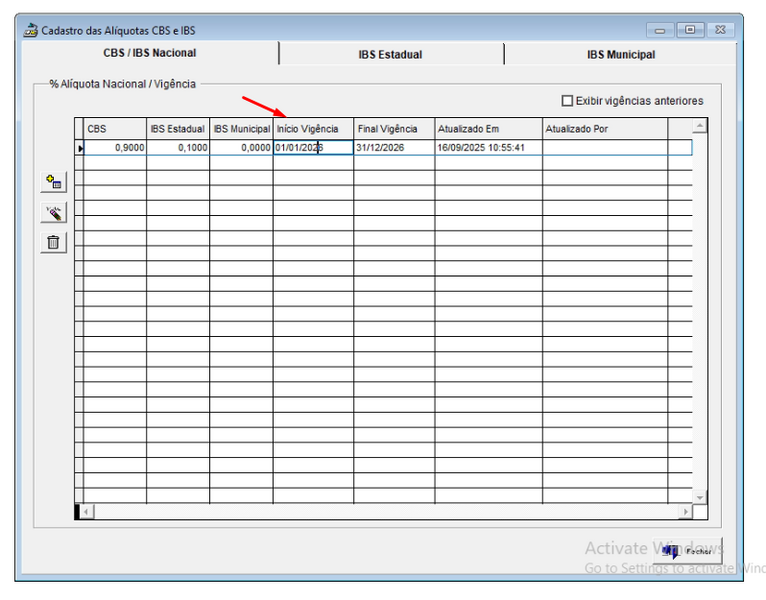Switch to the IBS Estadual tab
The height and width of the screenshot is (600, 766).
point(390,55)
